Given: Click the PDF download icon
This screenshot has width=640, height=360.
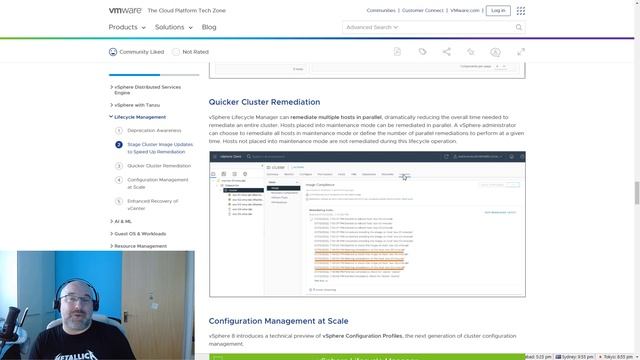Looking at the screenshot, I should [x=397, y=52].
